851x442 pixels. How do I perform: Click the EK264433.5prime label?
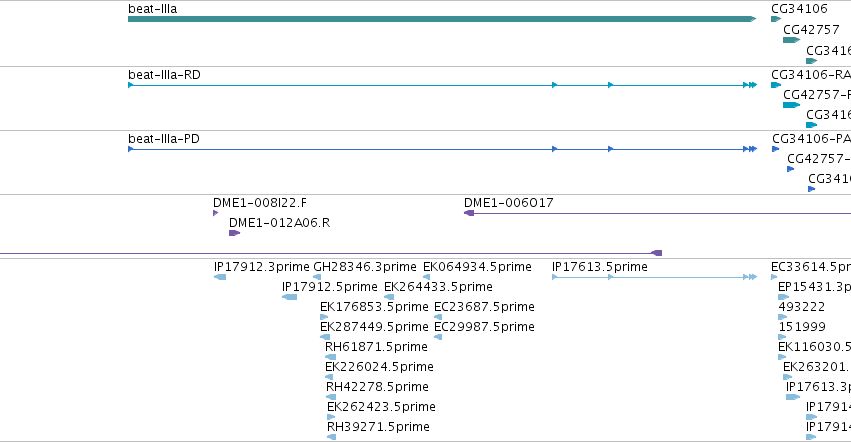tap(439, 287)
